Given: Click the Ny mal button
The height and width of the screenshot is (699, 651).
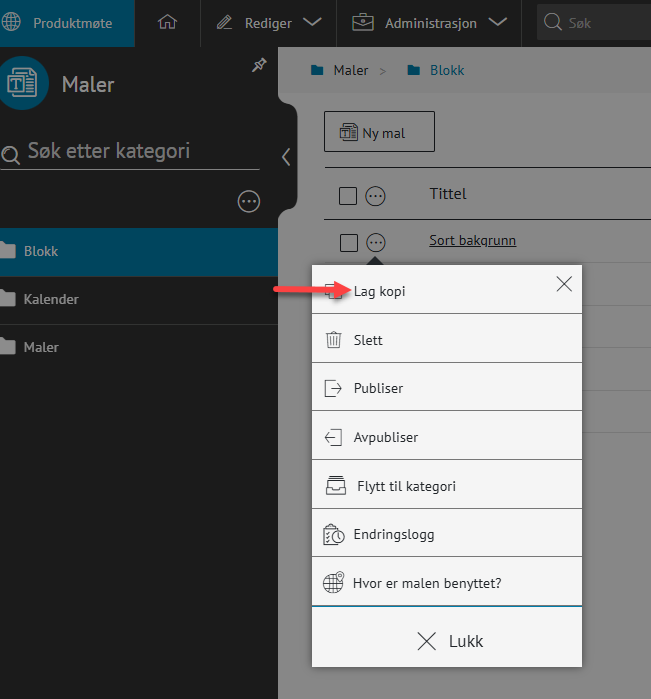Looking at the screenshot, I should coord(379,133).
